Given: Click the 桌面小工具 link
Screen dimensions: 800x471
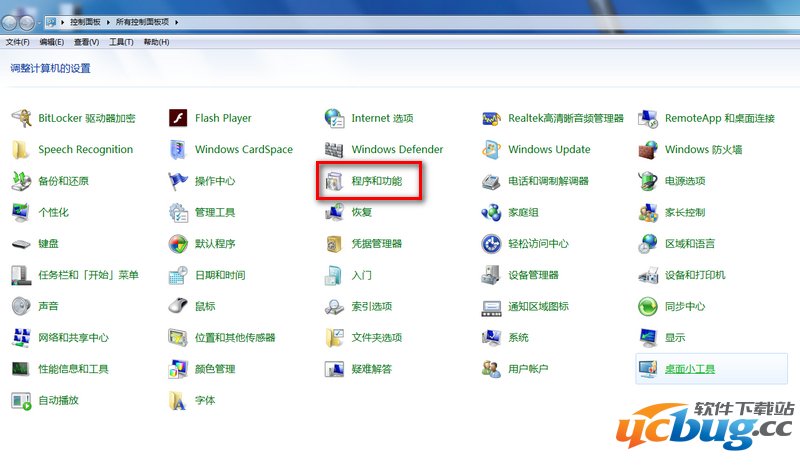Looking at the screenshot, I should click(690, 369).
